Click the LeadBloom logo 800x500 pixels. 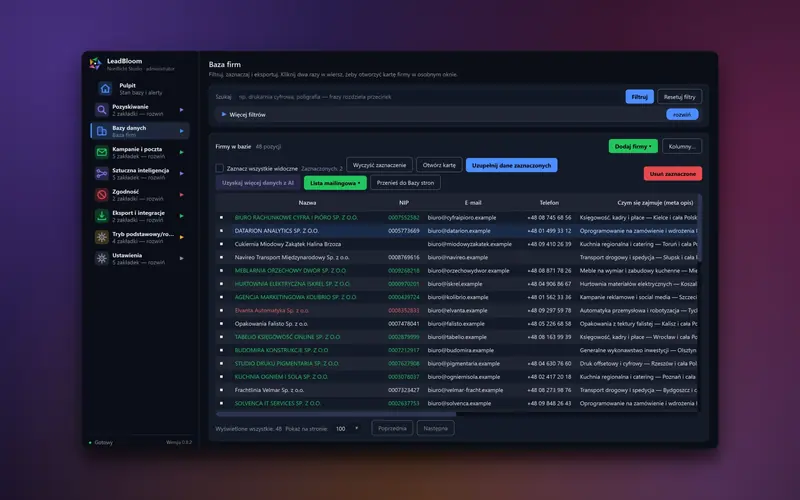pyautogui.click(x=95, y=64)
